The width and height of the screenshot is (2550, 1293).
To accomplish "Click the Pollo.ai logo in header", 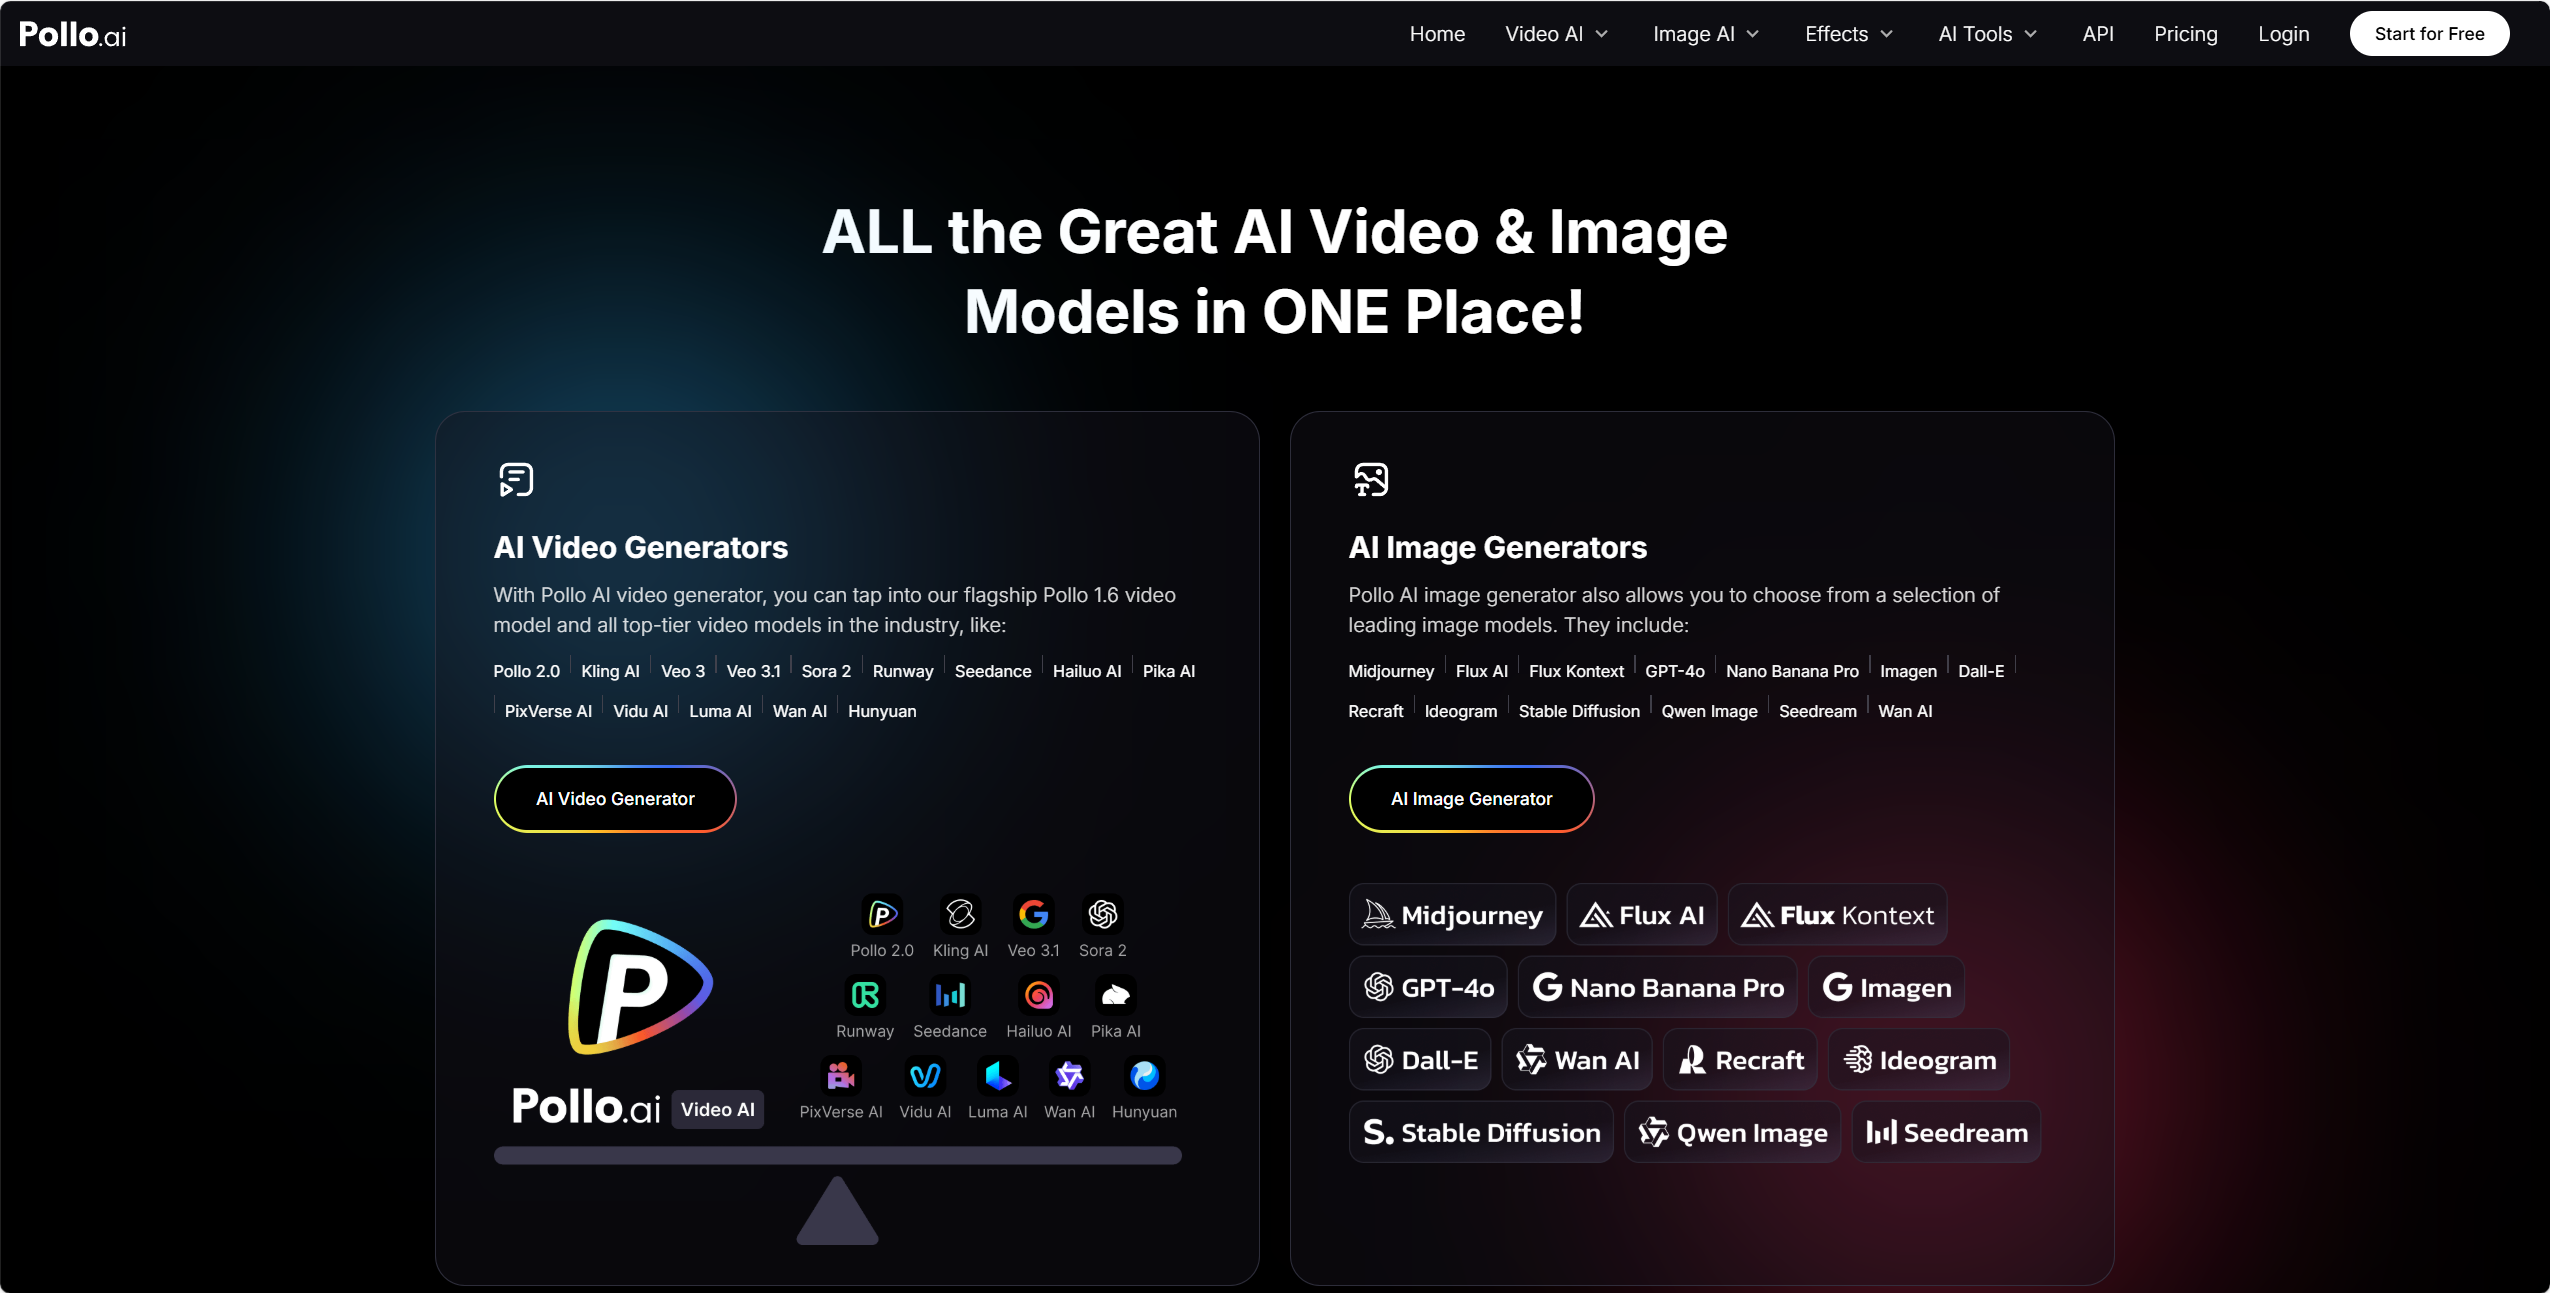I will (73, 34).
